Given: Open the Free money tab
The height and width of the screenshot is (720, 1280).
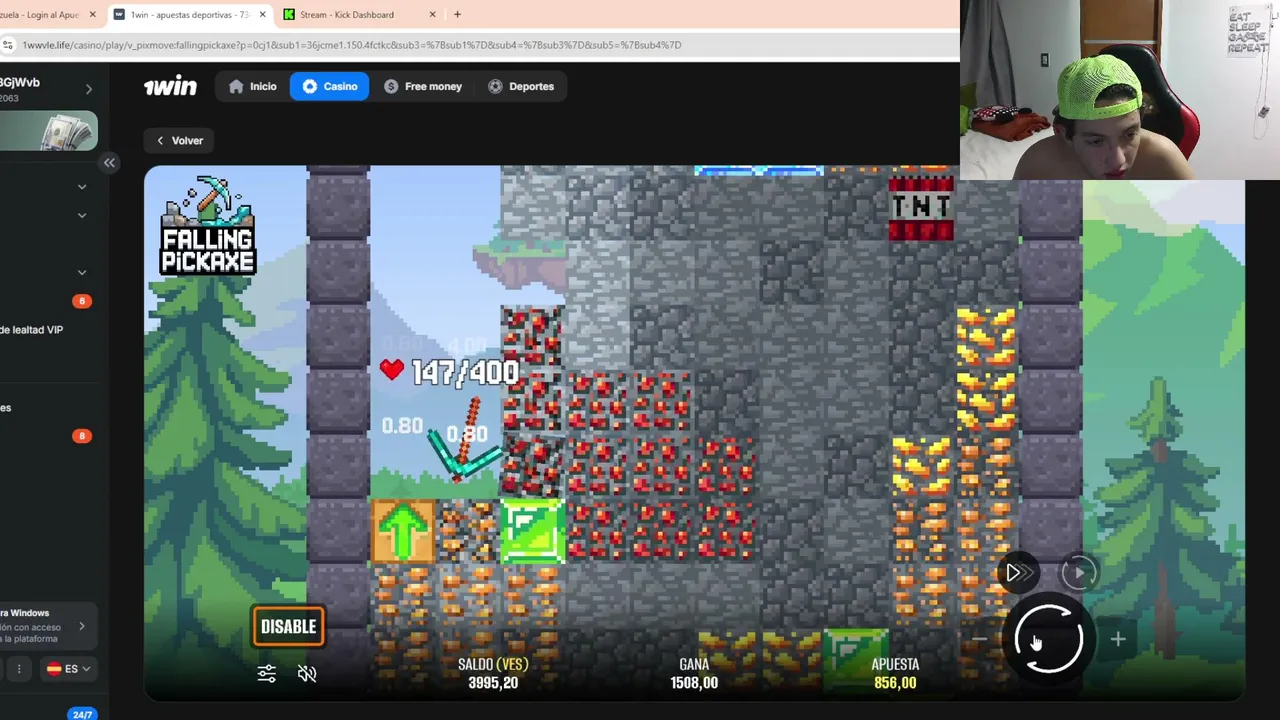Looking at the screenshot, I should (423, 86).
